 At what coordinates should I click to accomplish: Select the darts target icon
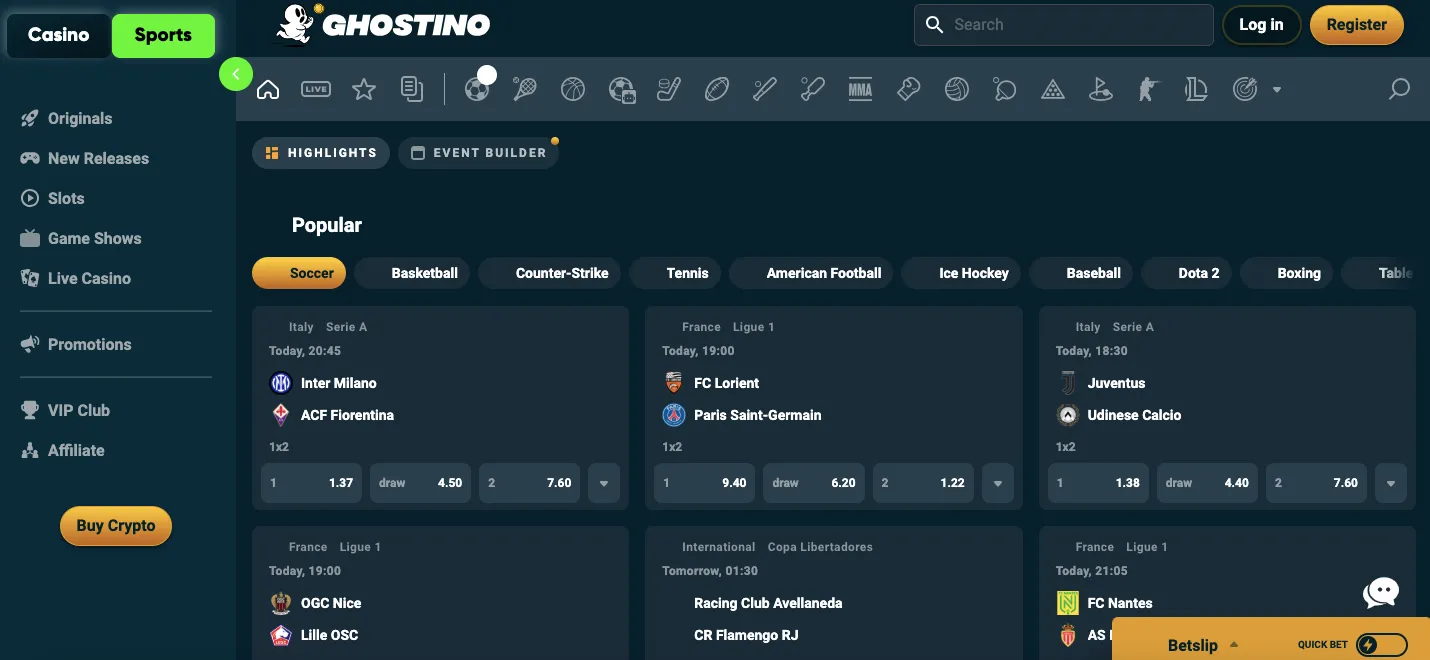pyautogui.click(x=1245, y=90)
